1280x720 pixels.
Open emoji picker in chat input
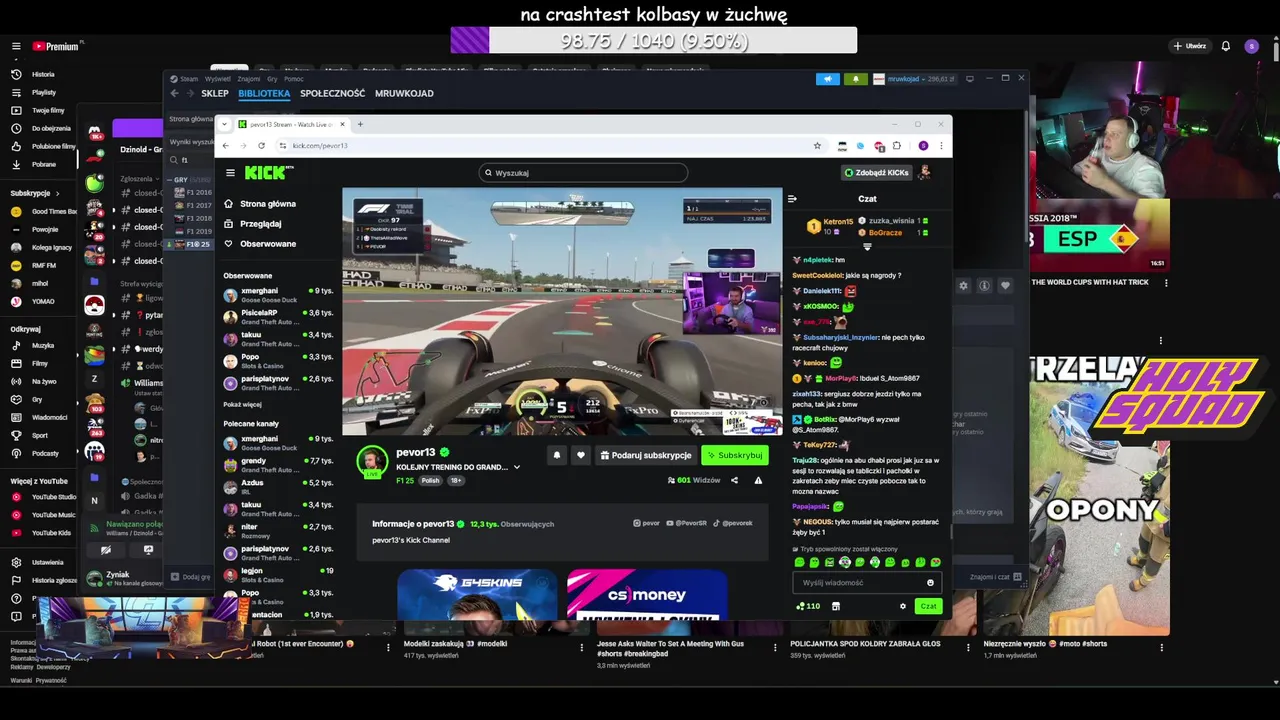[930, 583]
